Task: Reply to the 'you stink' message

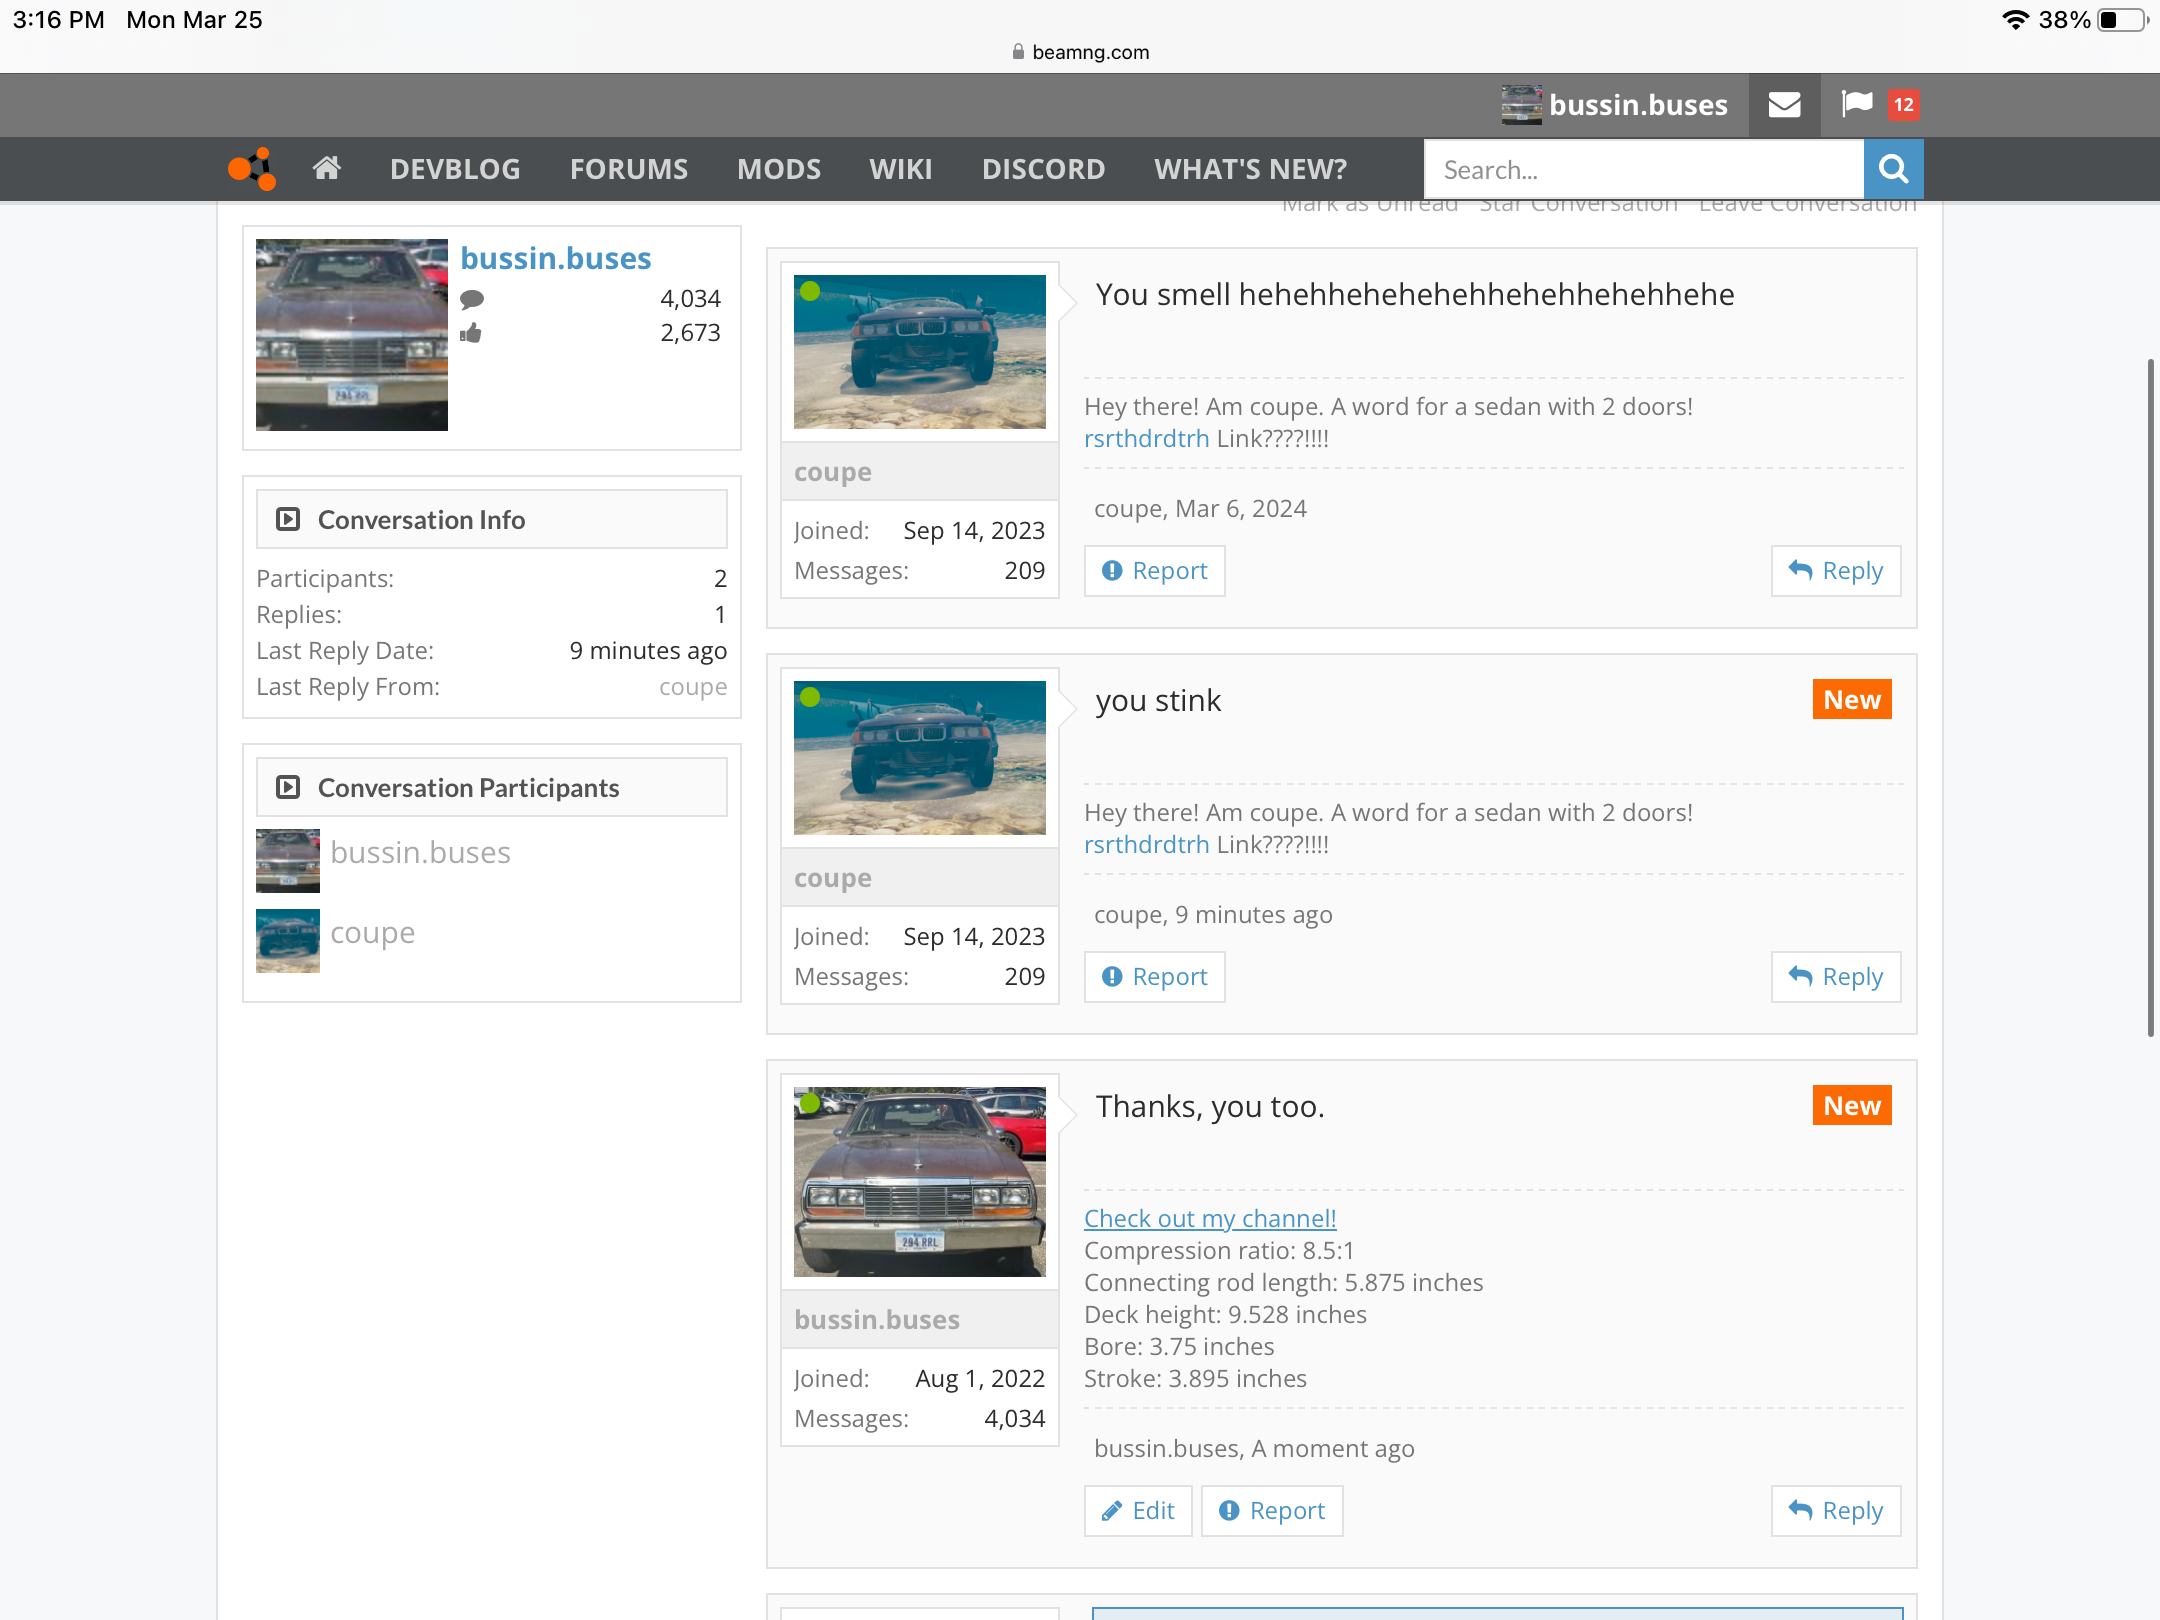Action: point(1836,977)
